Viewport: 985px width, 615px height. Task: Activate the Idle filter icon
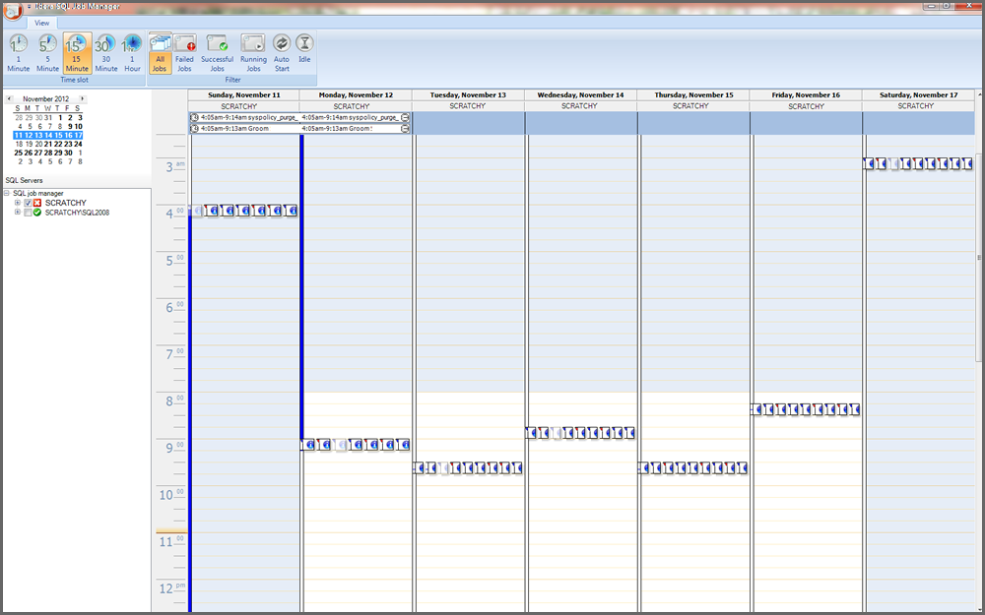(x=304, y=48)
